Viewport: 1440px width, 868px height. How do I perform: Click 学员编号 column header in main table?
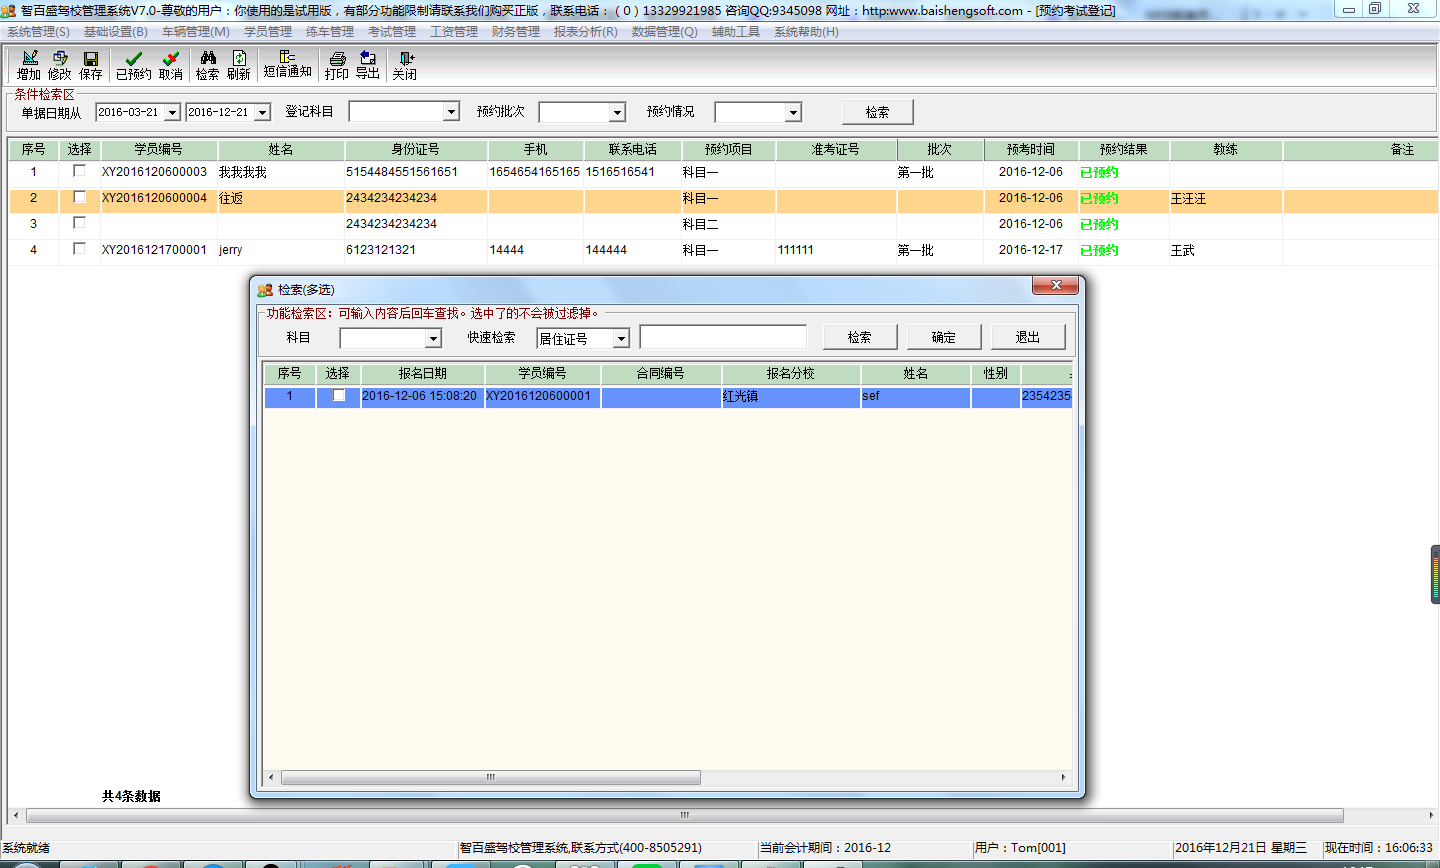tap(159, 149)
